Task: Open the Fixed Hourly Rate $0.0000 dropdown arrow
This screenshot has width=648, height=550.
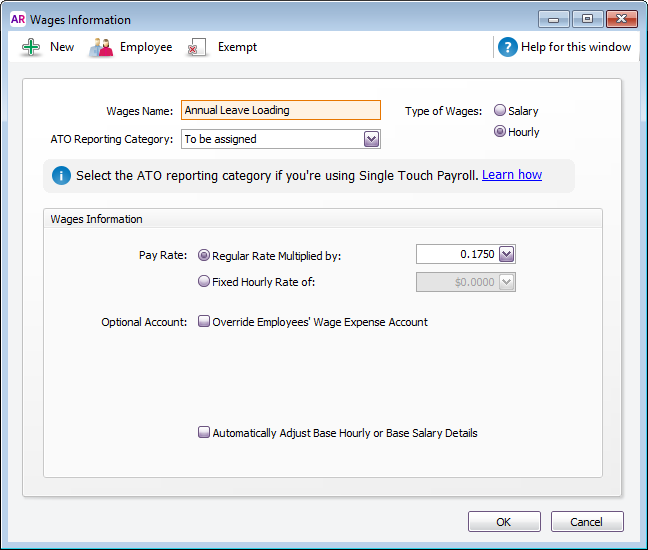Action: coord(506,282)
